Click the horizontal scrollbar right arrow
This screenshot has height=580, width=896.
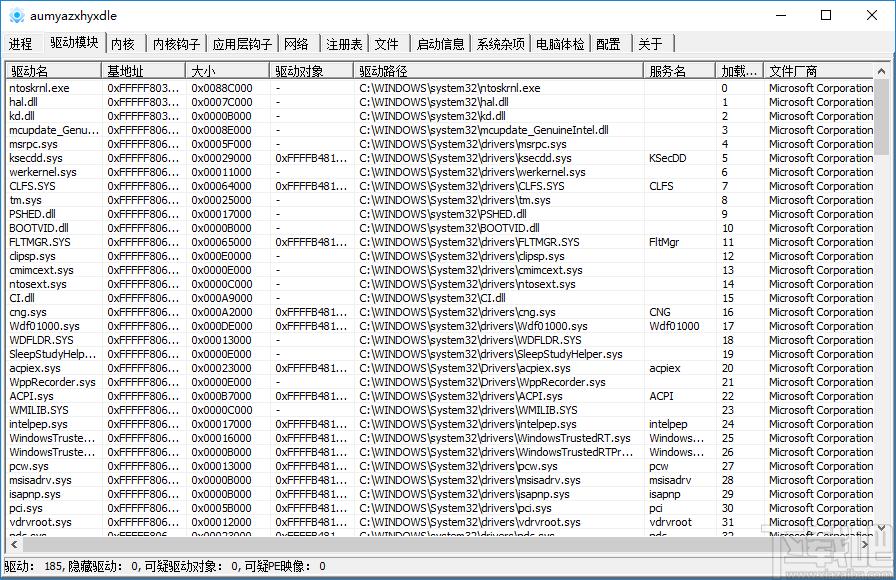[865, 545]
